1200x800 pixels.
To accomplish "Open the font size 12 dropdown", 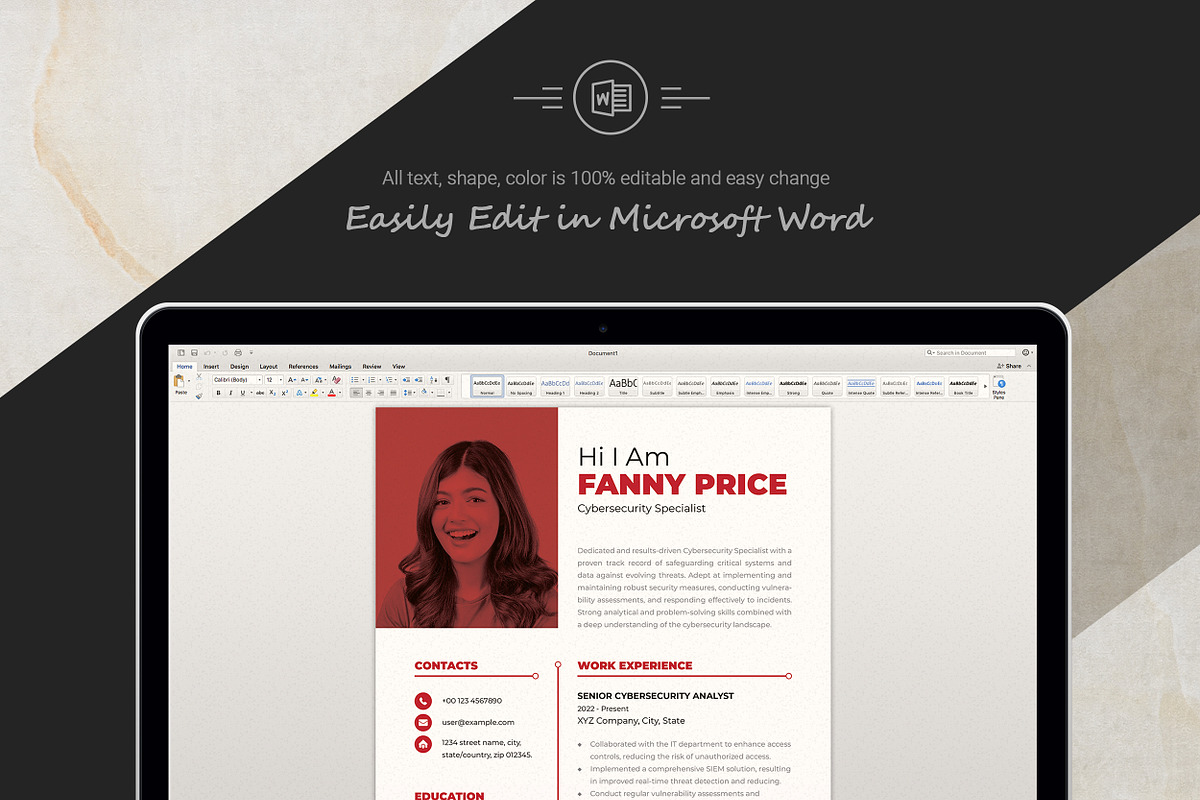I will (x=281, y=380).
